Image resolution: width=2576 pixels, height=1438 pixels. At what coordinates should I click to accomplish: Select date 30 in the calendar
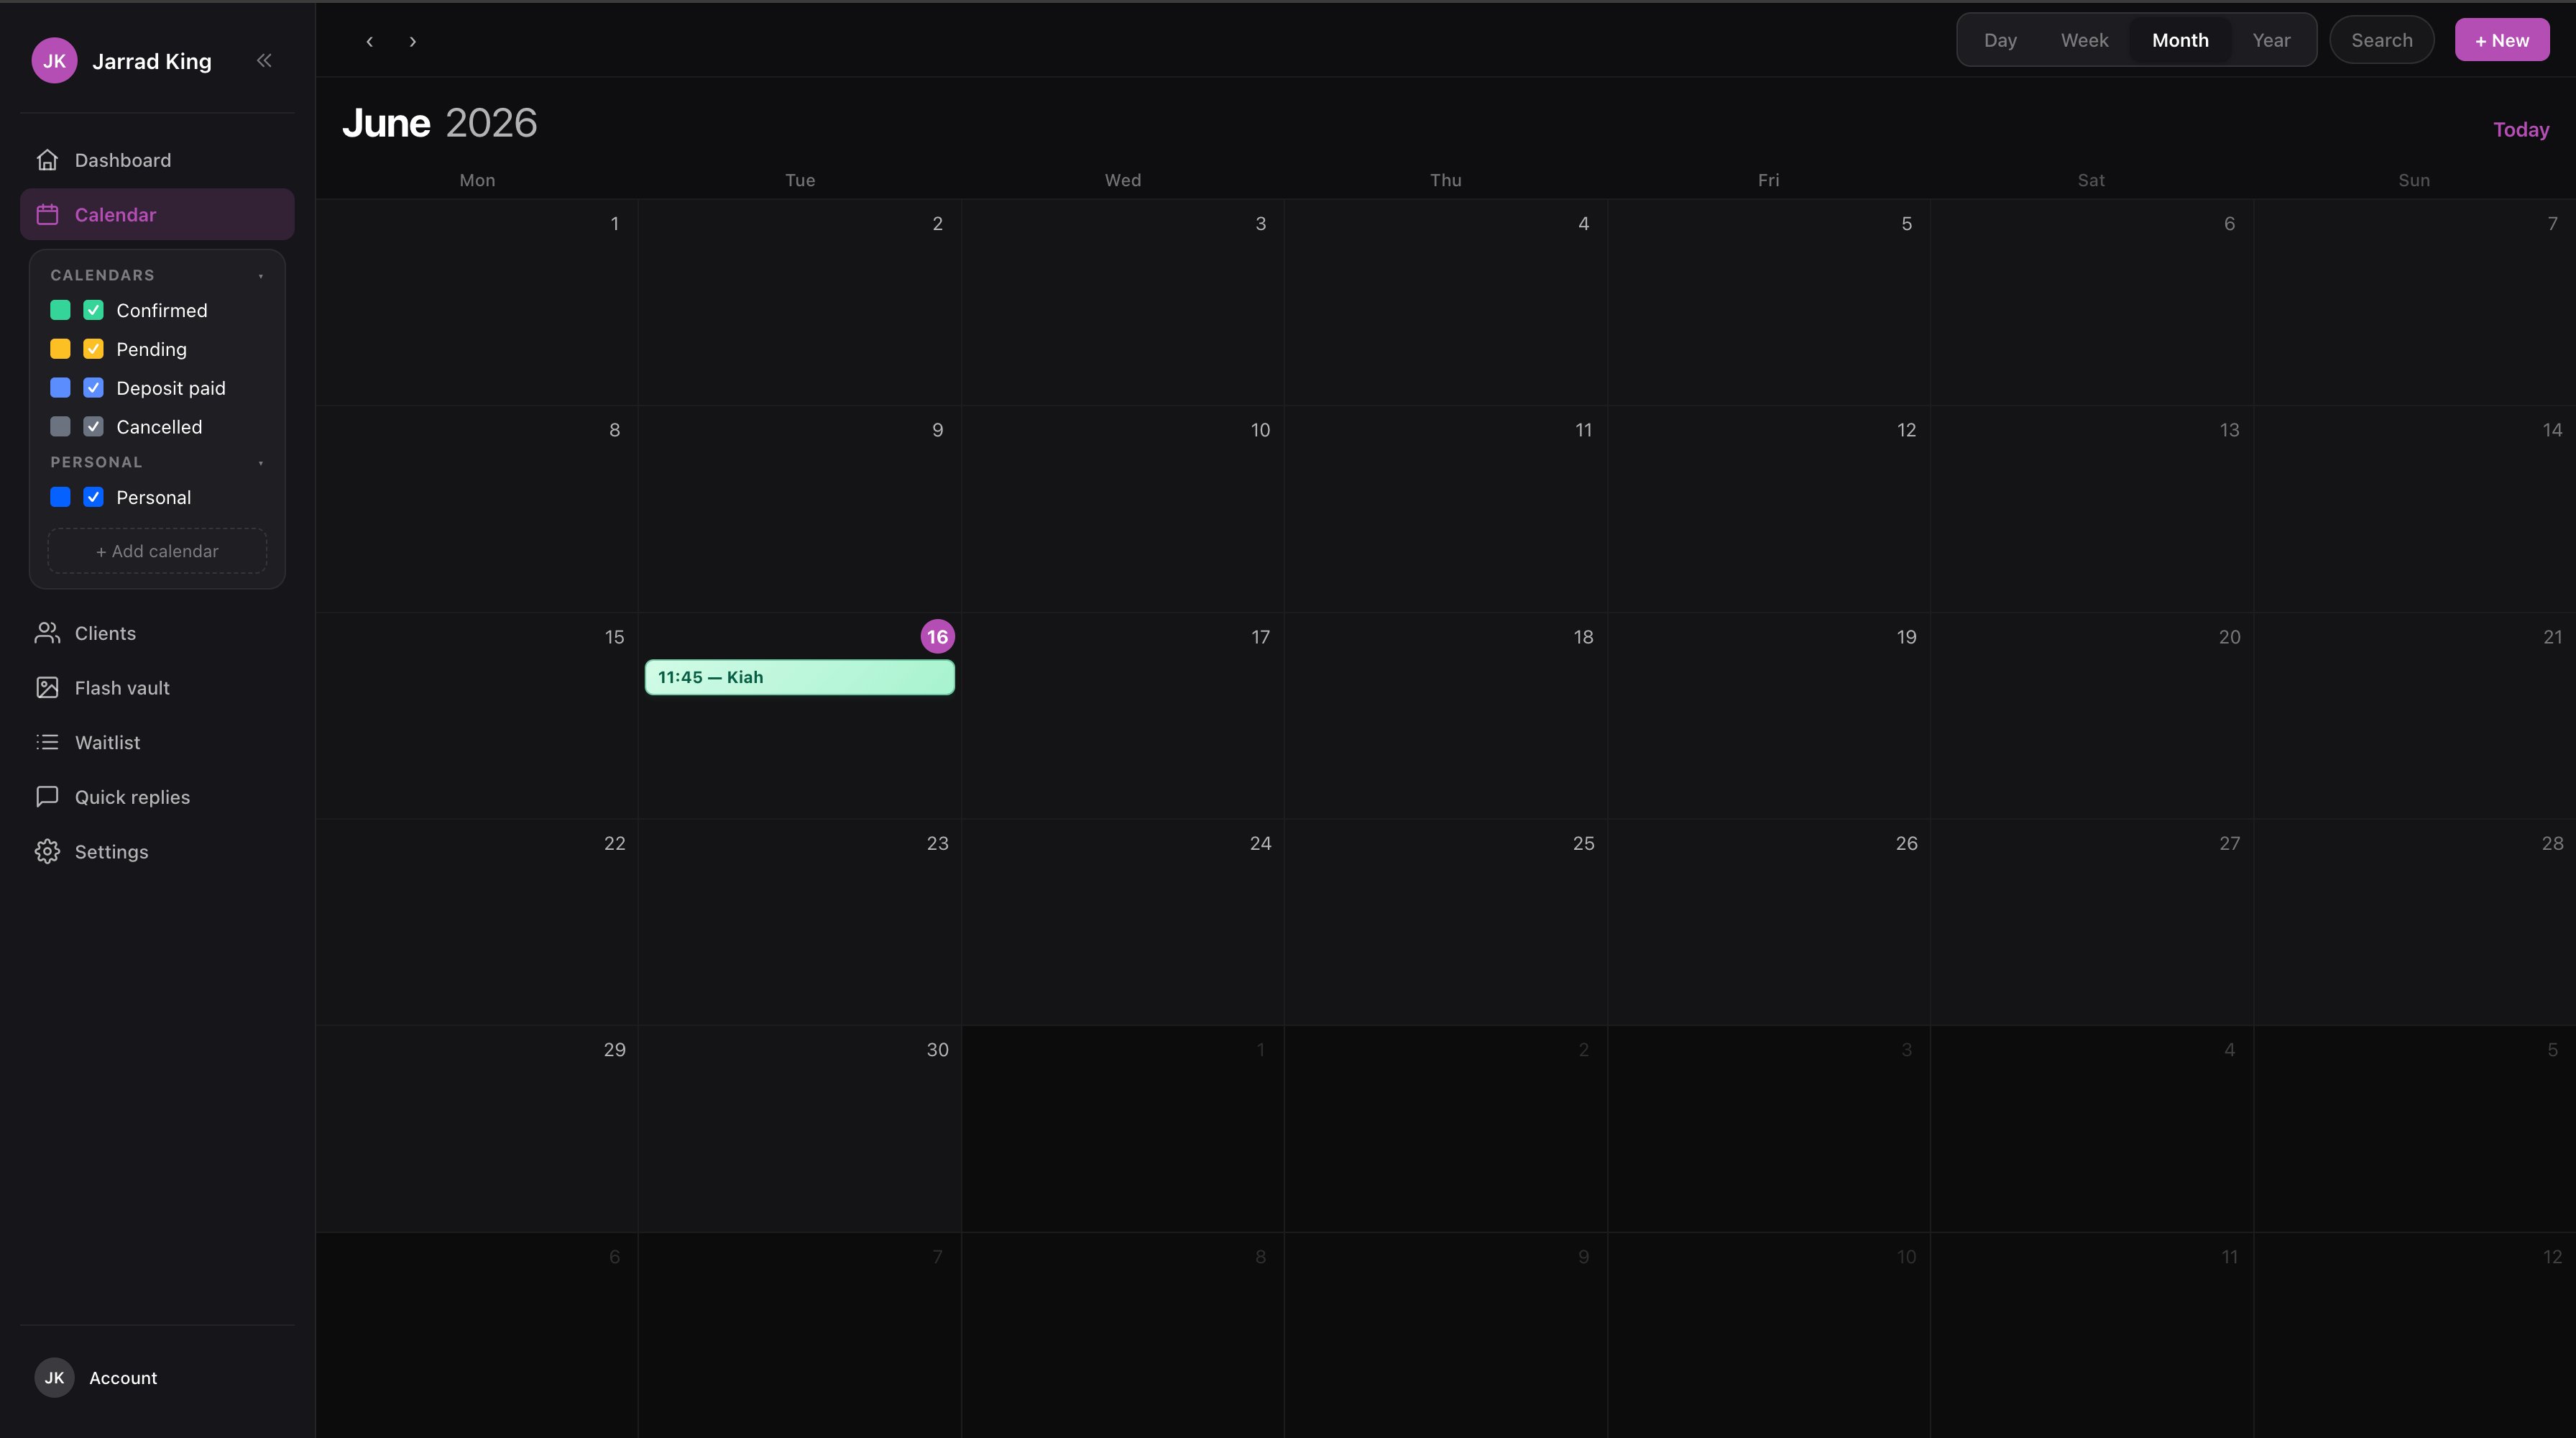click(x=799, y=1129)
